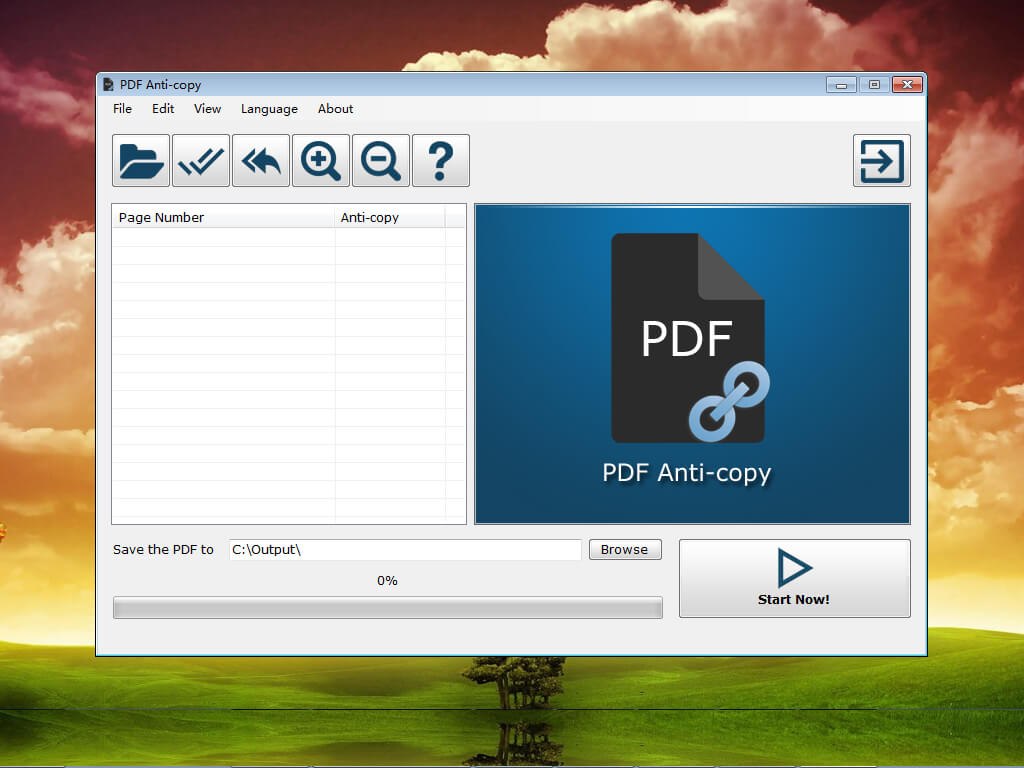Viewport: 1024px width, 768px height.
Task: Click the reply-all arrows undo icon
Action: pos(261,161)
